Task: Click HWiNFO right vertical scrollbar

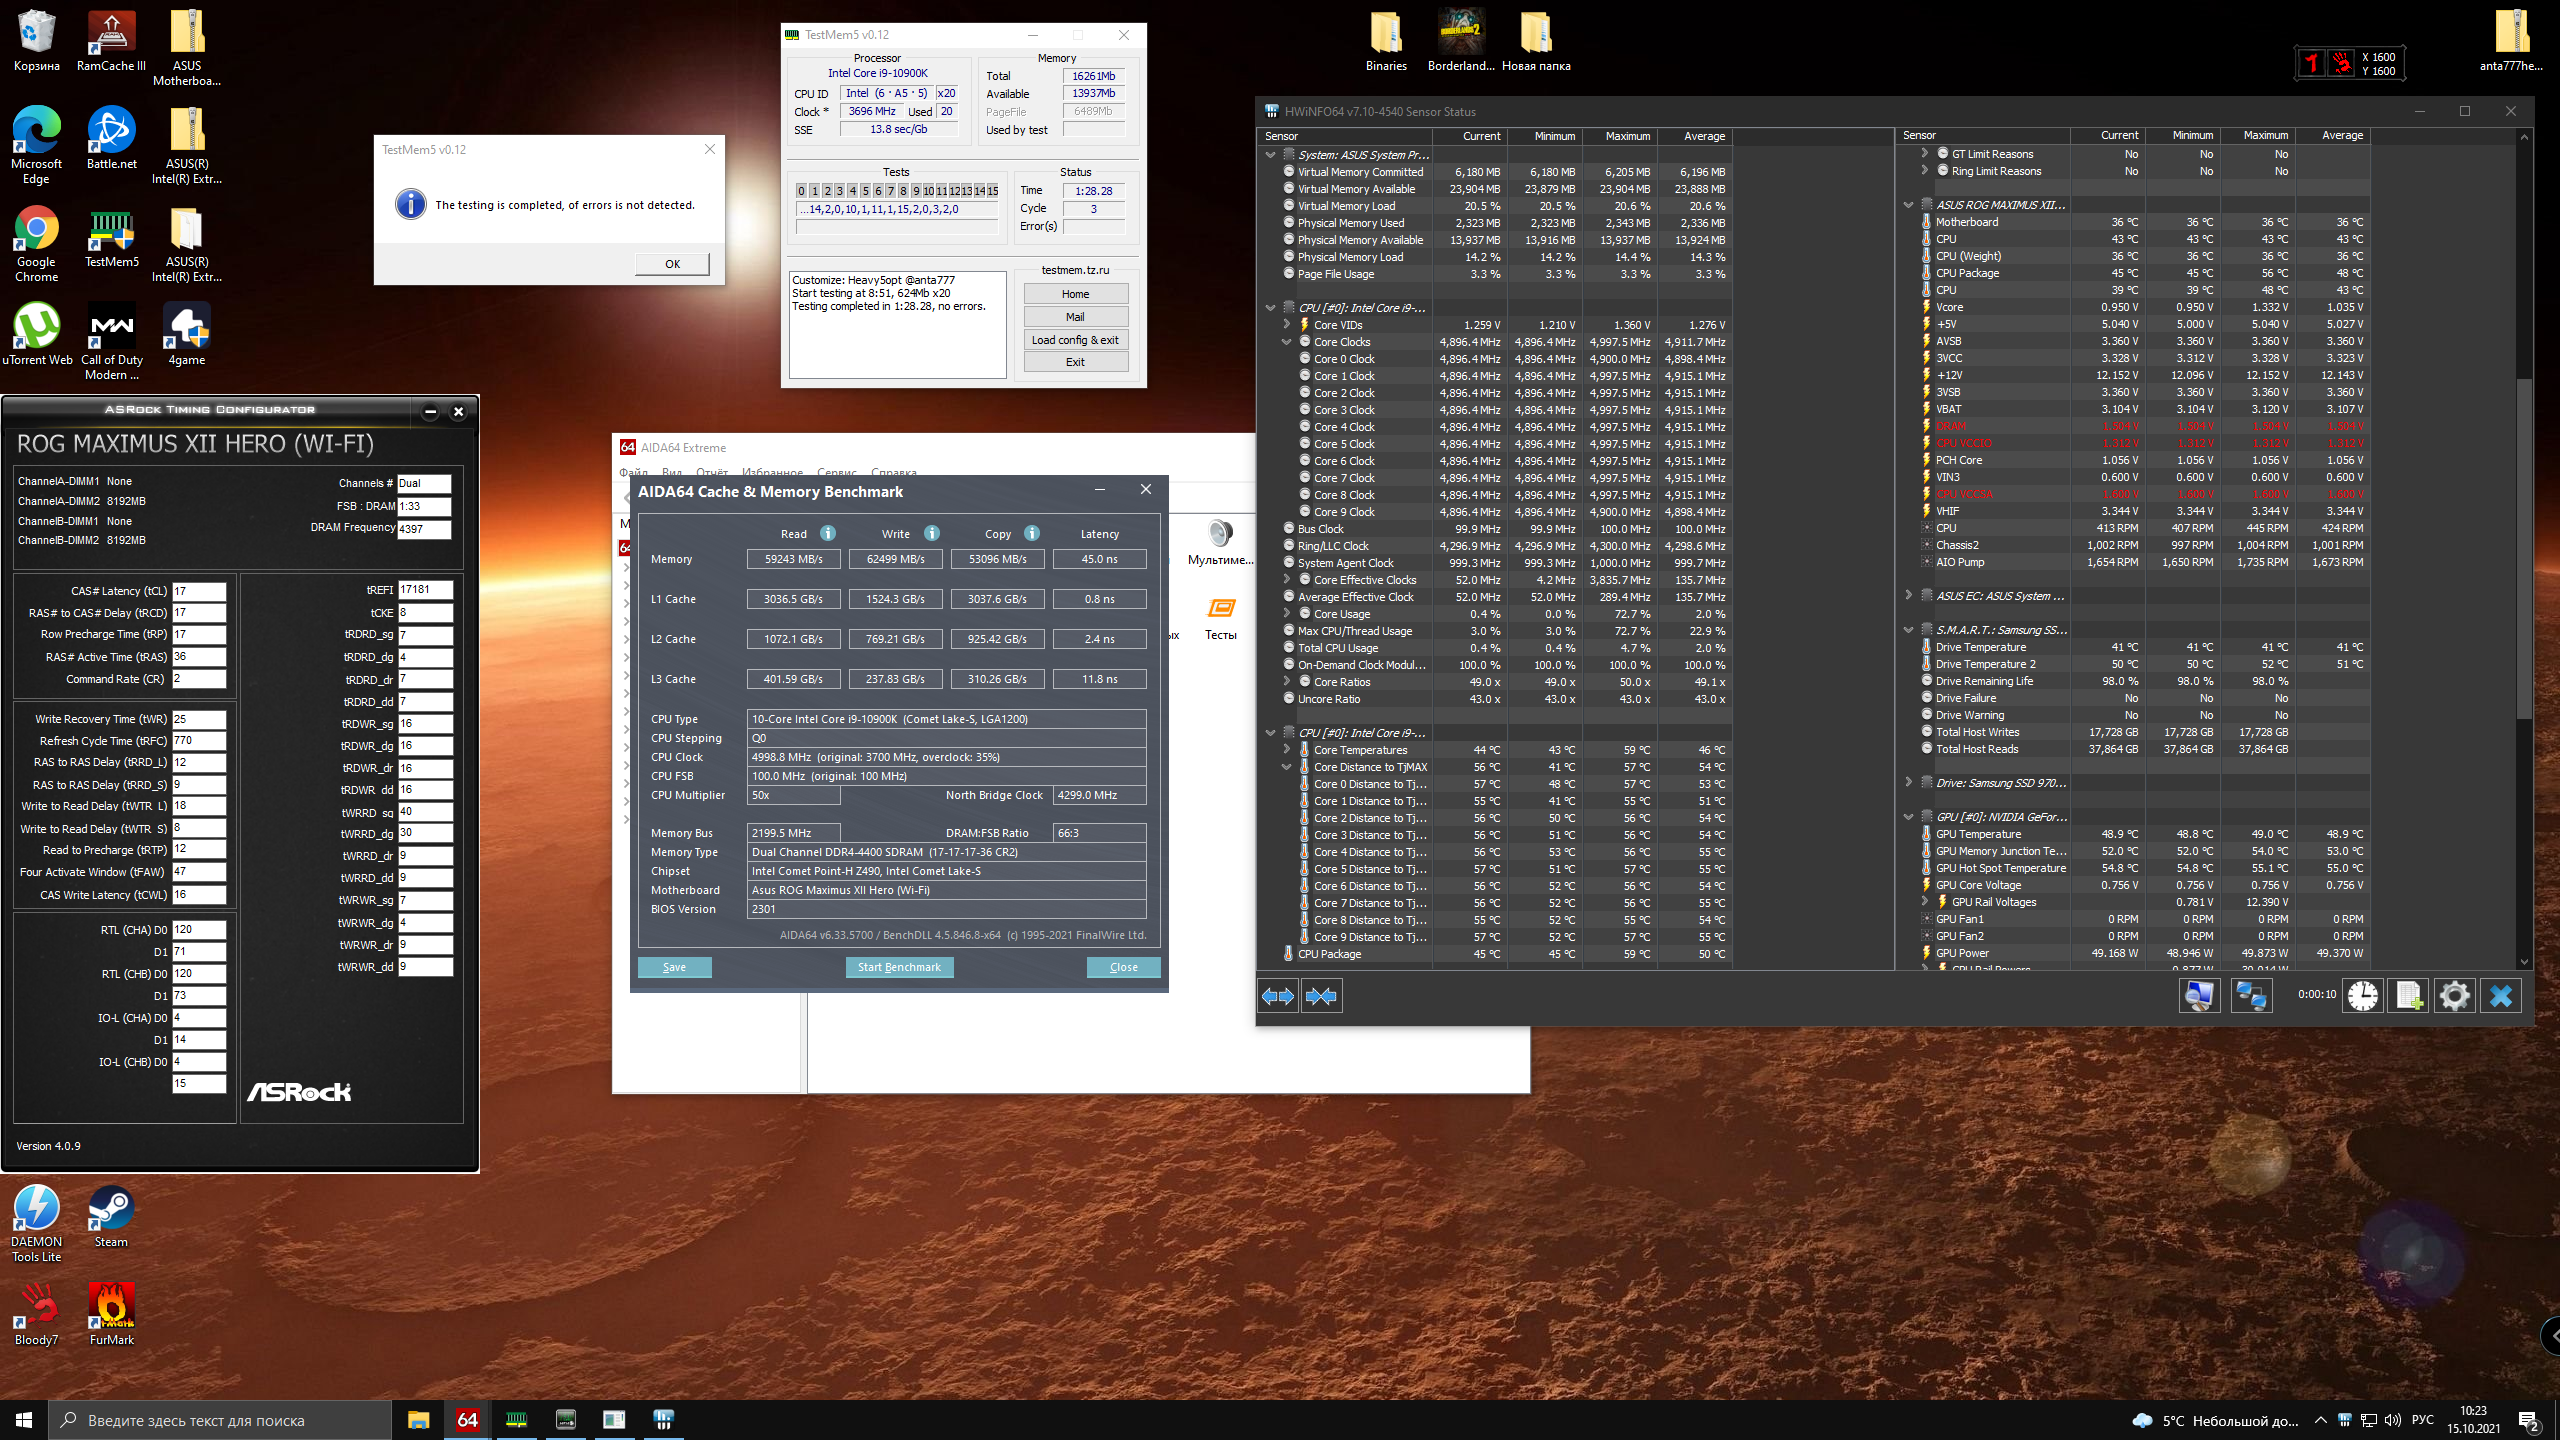Action: click(x=2524, y=548)
